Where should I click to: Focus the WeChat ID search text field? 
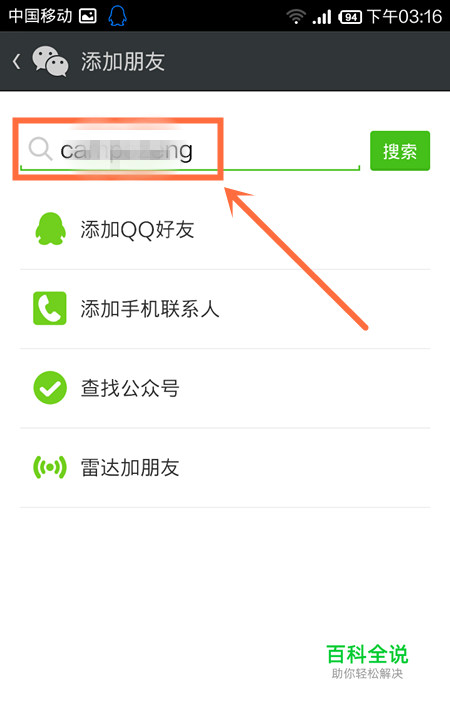click(x=190, y=150)
